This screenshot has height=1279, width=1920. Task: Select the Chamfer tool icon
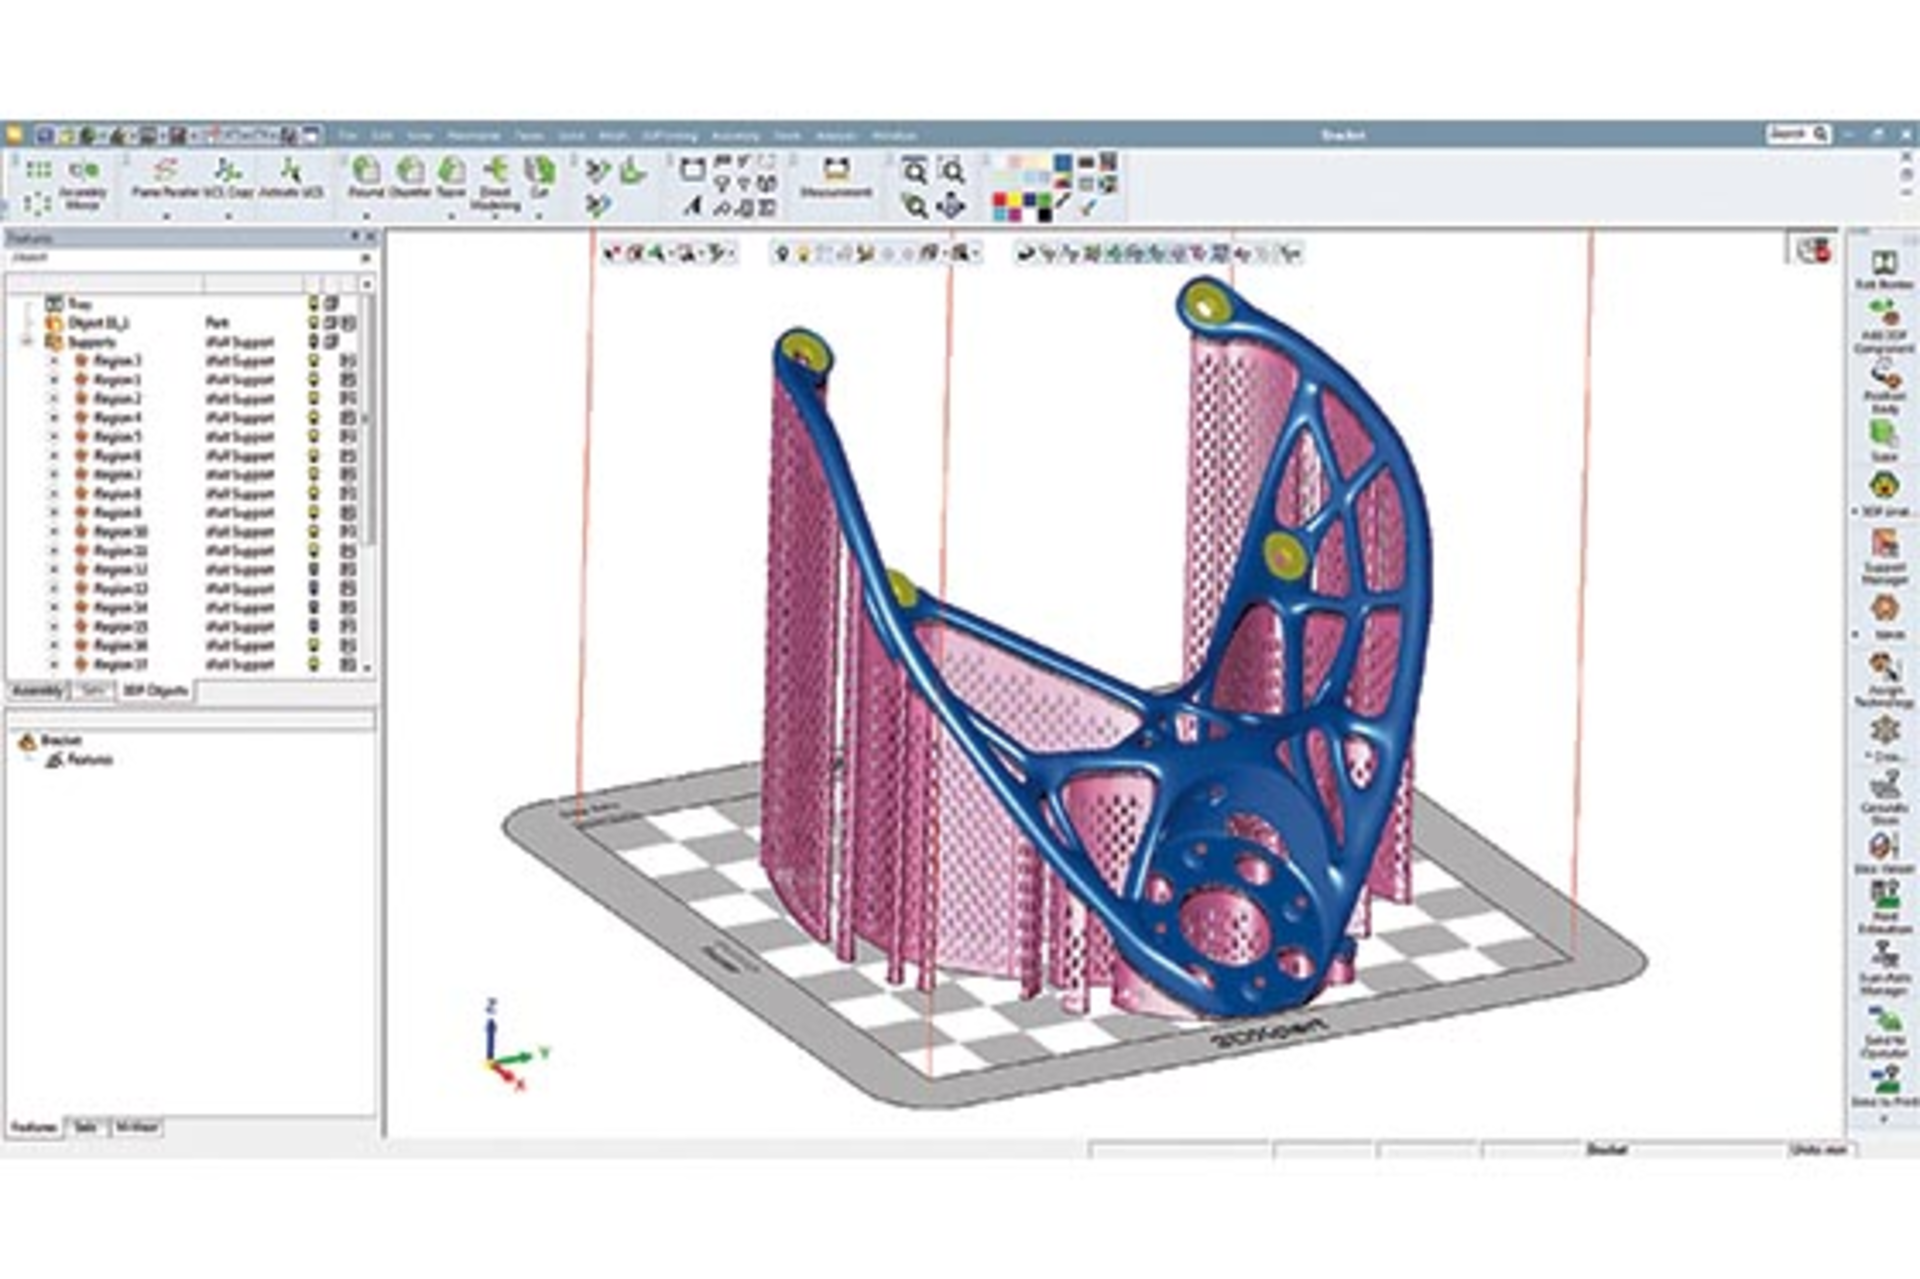click(409, 171)
